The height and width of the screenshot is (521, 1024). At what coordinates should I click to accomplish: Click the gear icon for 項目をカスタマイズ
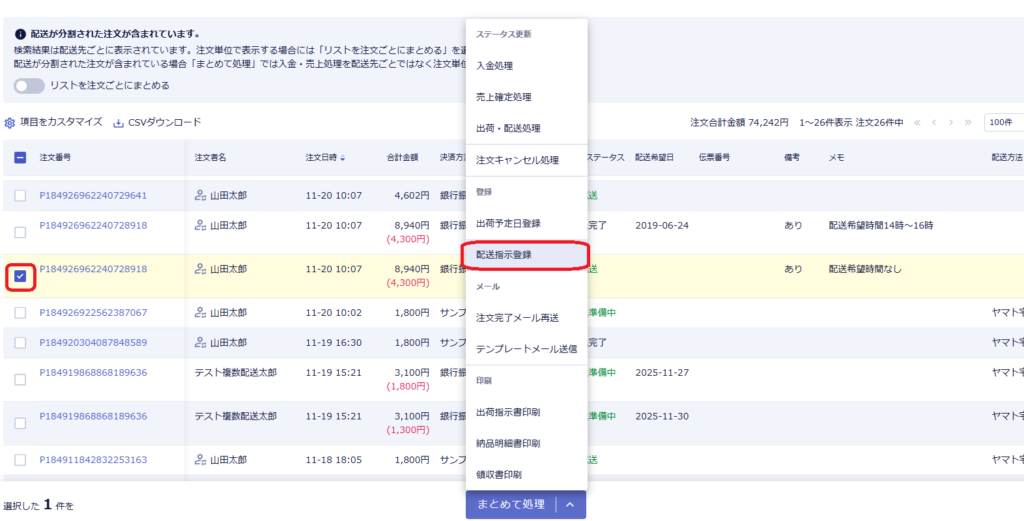click(10, 123)
